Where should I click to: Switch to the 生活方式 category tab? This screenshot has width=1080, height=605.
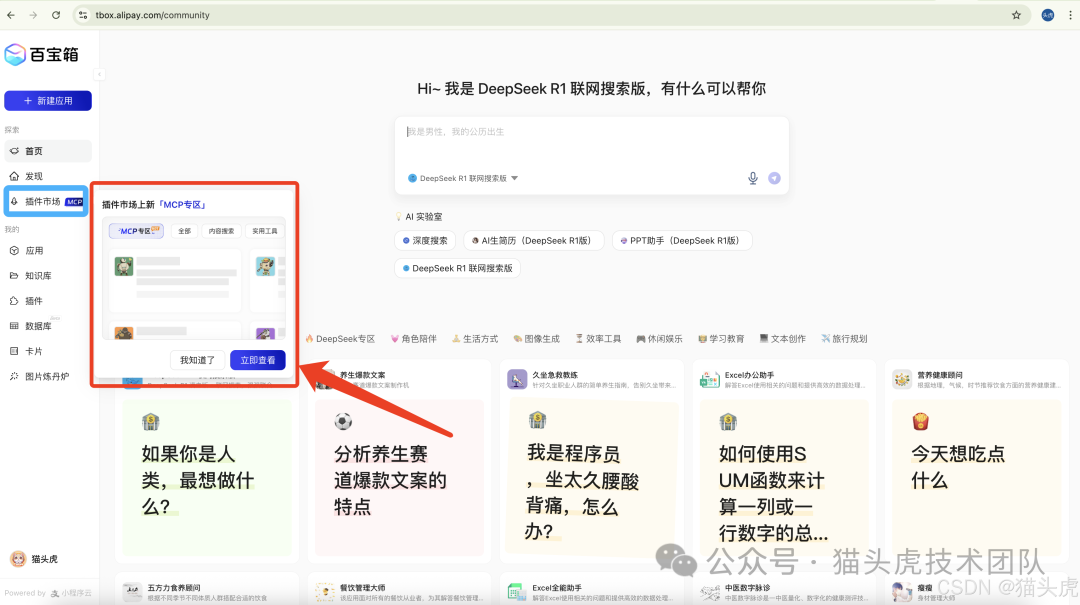click(x=475, y=339)
